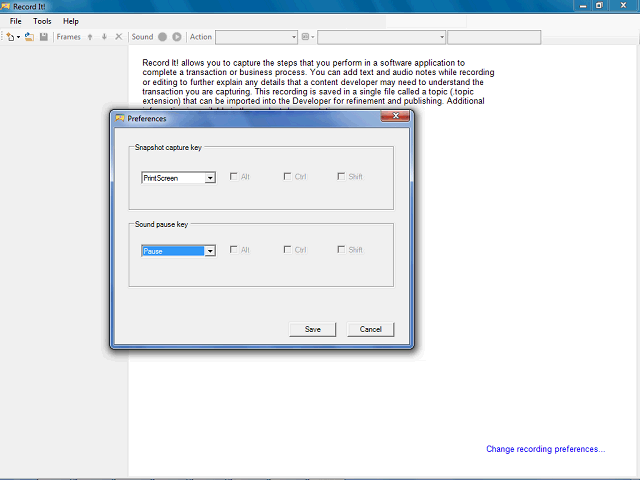
Task: Open the Help menu
Action: (71, 21)
